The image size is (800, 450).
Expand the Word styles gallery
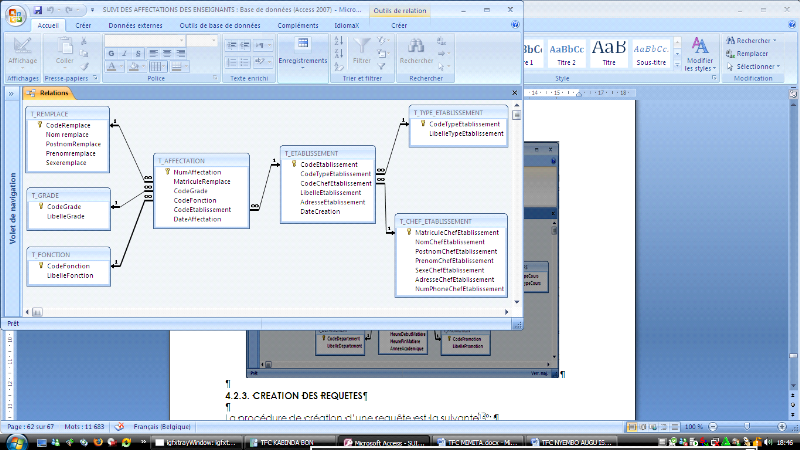(676, 66)
